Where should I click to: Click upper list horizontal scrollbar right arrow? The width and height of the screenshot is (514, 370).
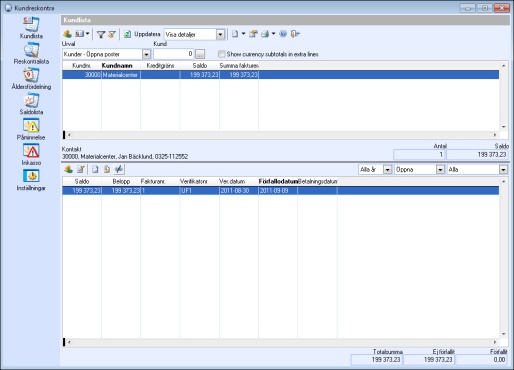point(495,135)
